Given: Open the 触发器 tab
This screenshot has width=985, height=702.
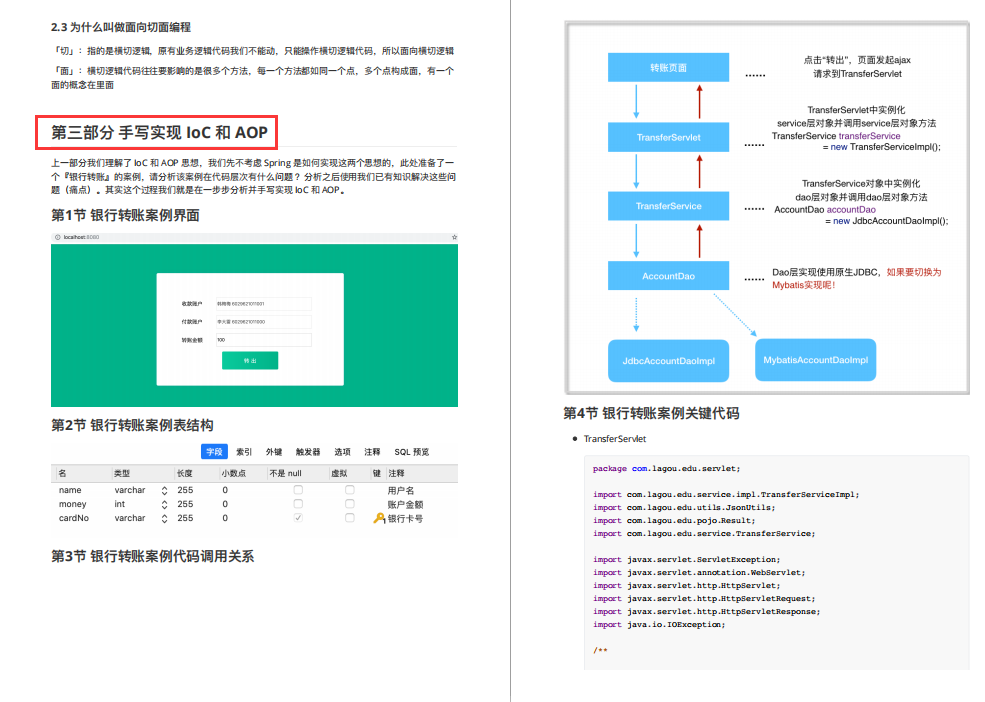Looking at the screenshot, I should click(x=308, y=451).
